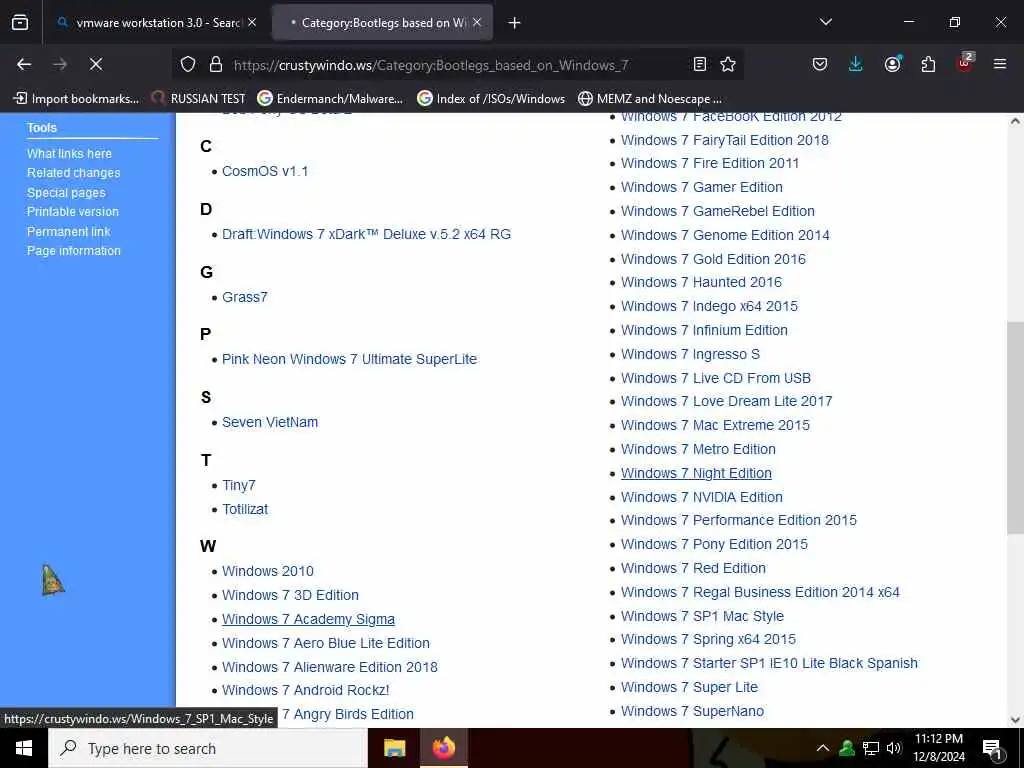The image size is (1024, 768).
Task: Open Windows 7 SuperNano link
Action: pyautogui.click(x=692, y=711)
